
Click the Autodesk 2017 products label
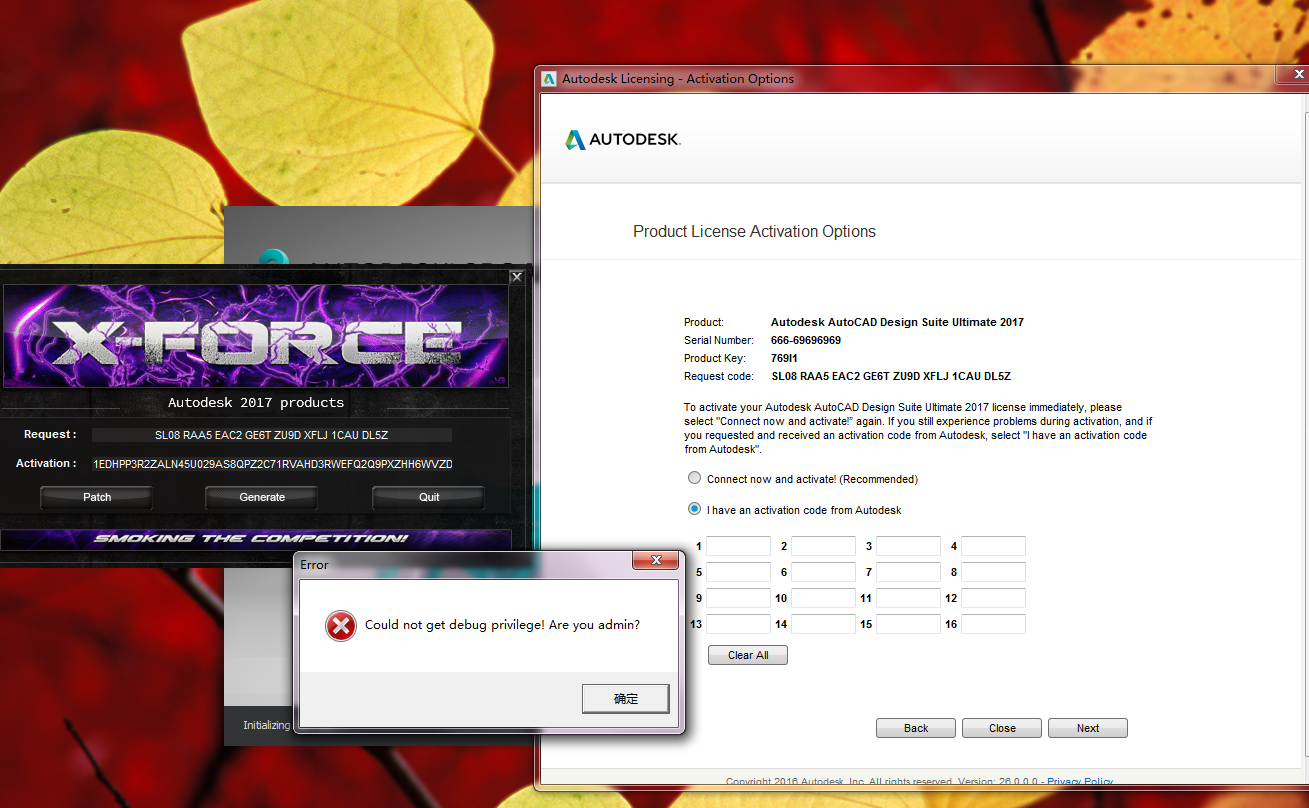coord(256,403)
